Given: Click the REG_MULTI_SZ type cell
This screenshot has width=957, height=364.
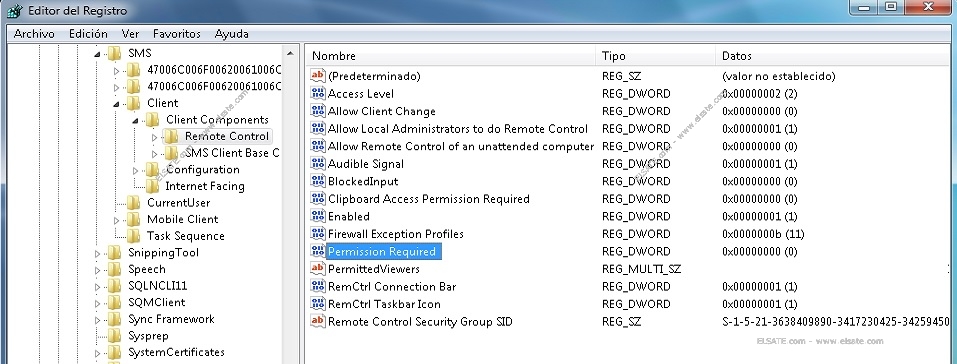Looking at the screenshot, I should (x=641, y=269).
